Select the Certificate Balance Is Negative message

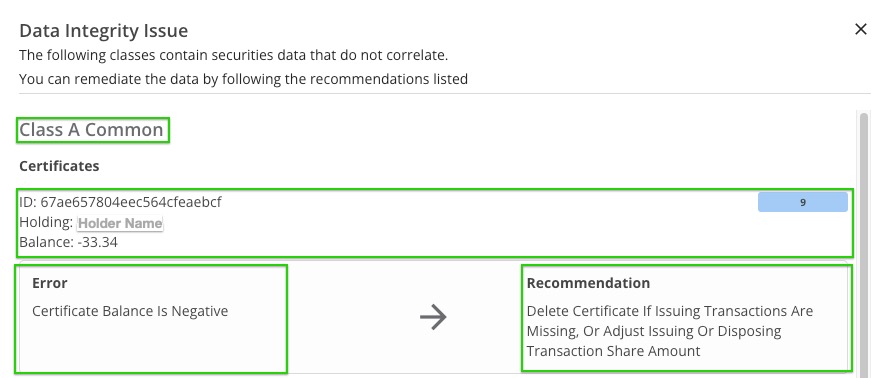tap(130, 311)
